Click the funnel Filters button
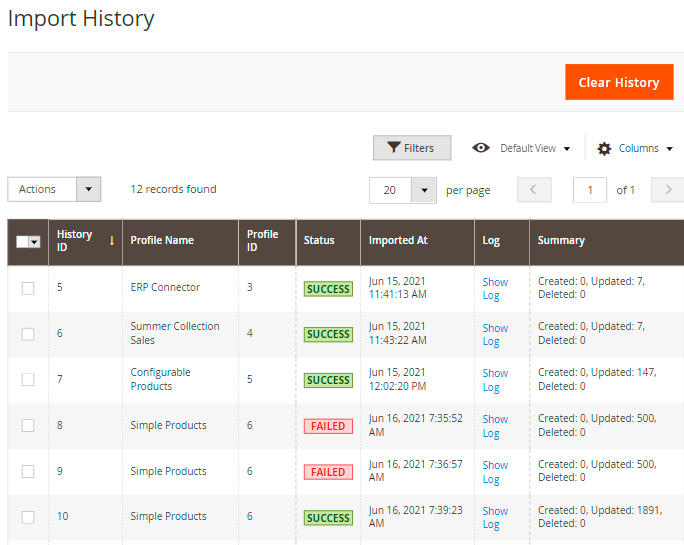 [411, 148]
